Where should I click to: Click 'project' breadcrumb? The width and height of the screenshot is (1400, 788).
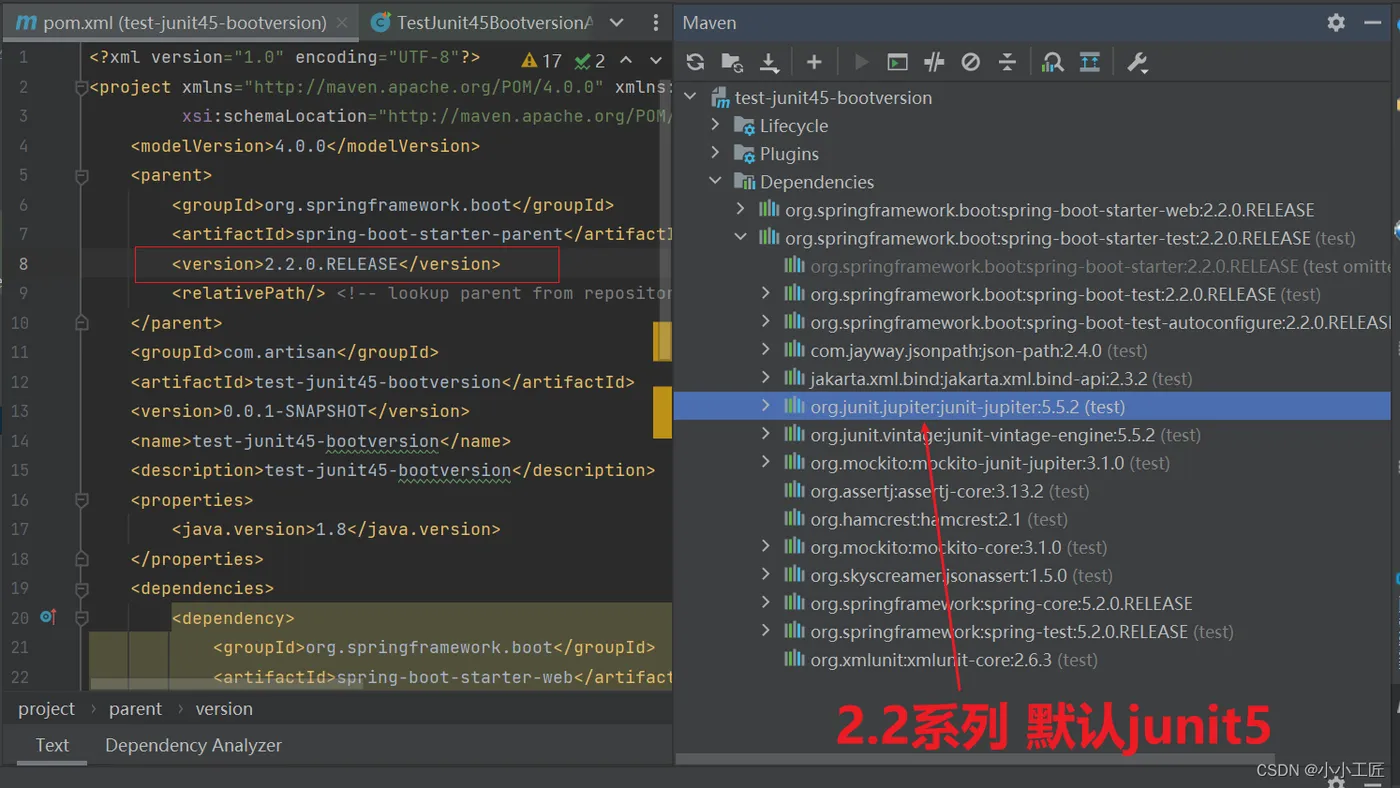pos(46,709)
